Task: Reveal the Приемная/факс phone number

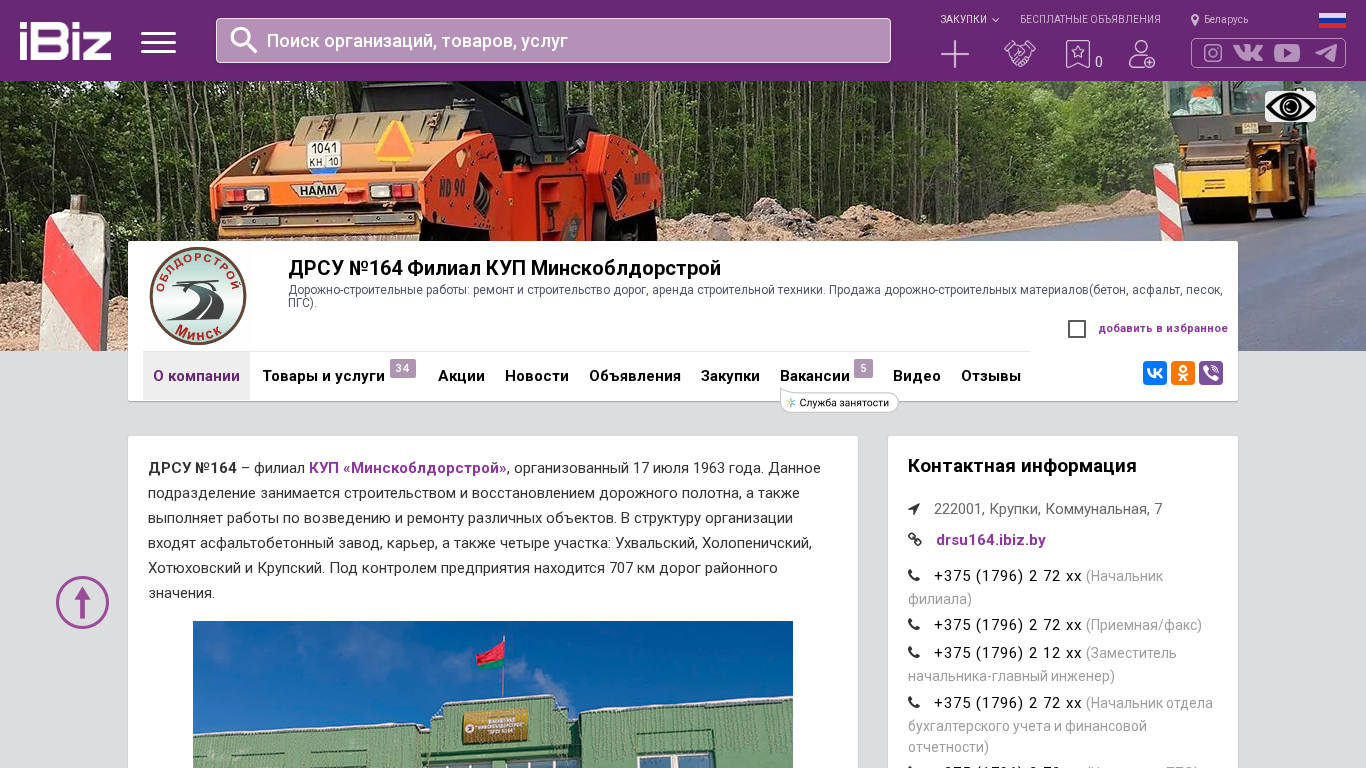Action: point(1008,625)
